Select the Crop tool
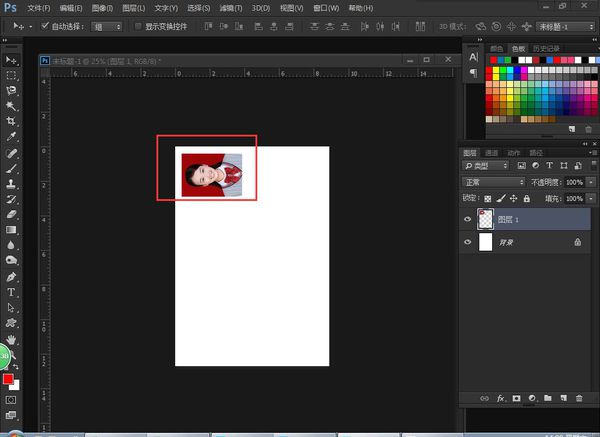The width and height of the screenshot is (600, 437). pos(11,120)
